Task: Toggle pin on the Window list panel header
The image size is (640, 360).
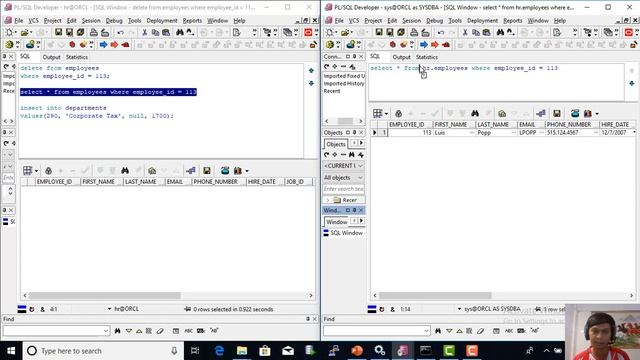Action: pos(354,210)
